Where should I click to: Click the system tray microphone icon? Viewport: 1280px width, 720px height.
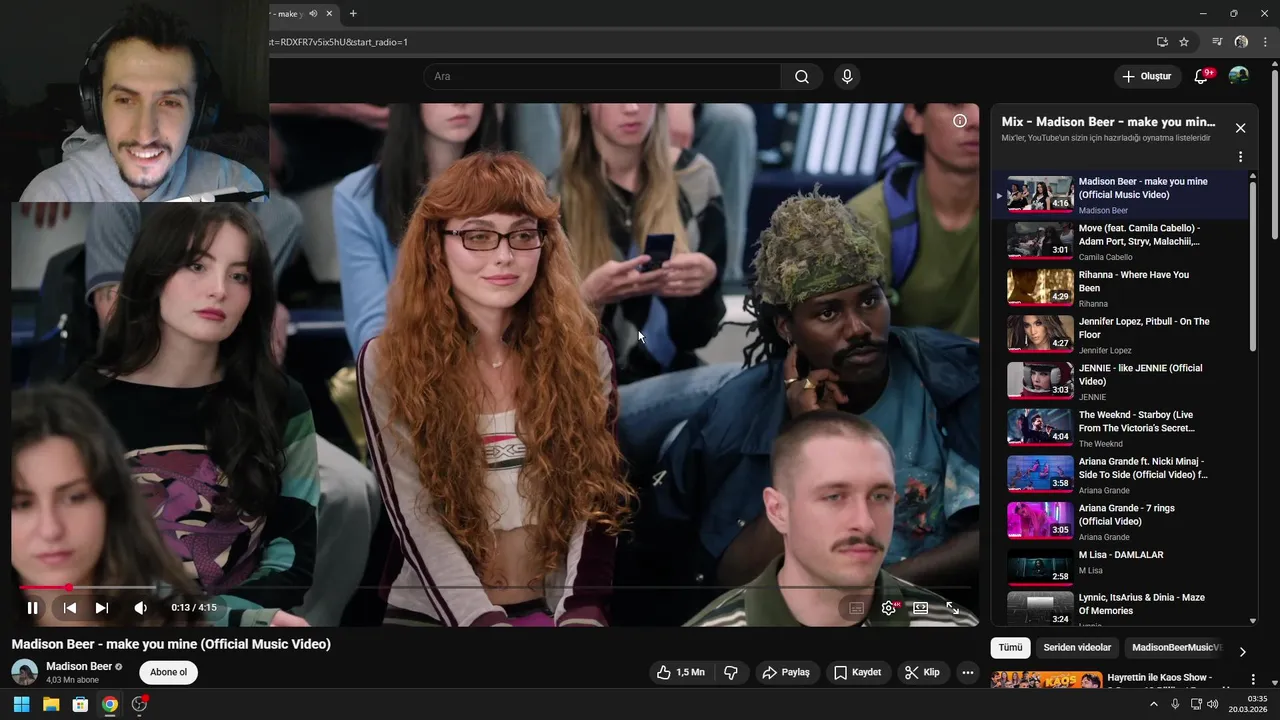tap(1175, 704)
